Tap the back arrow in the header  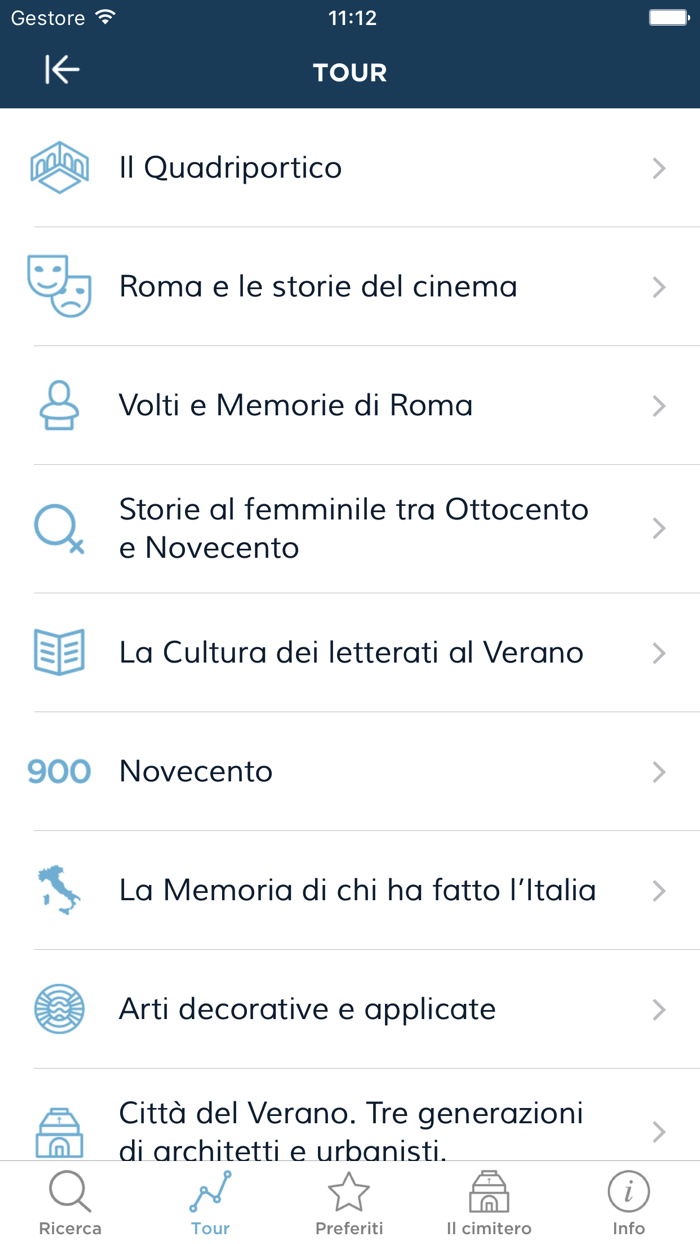62,71
